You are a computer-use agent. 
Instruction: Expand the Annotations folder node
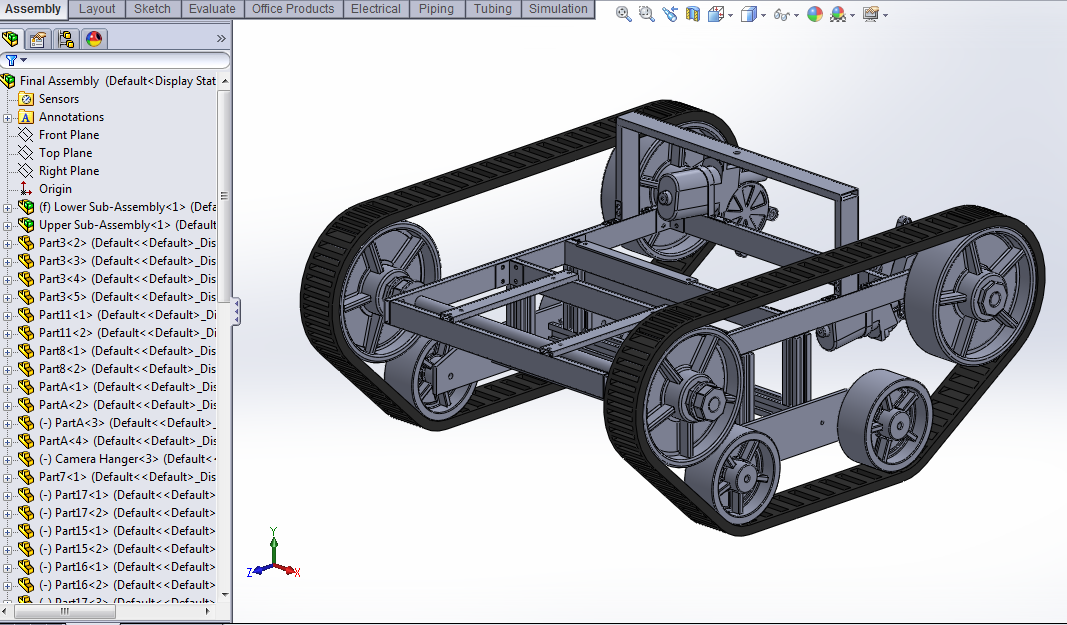(7, 118)
